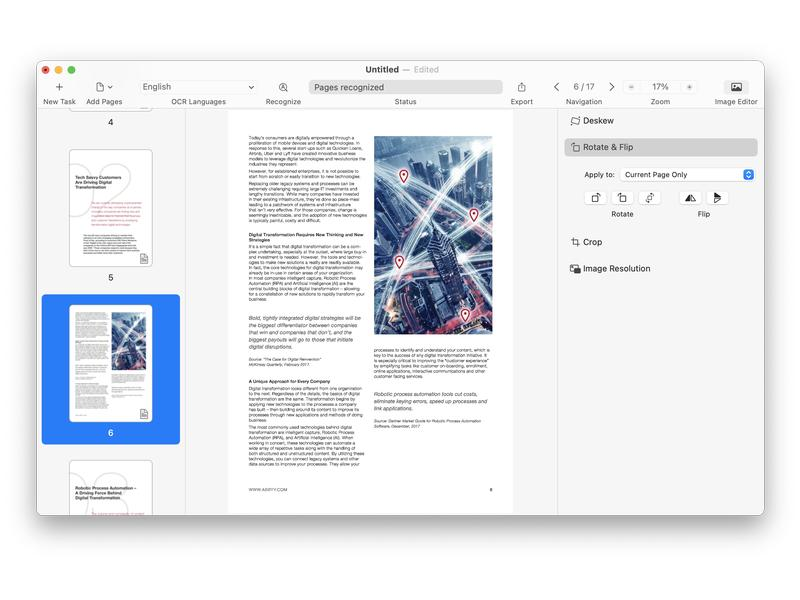Click the zoom in plus button
This screenshot has width=800, height=600.
[689, 87]
